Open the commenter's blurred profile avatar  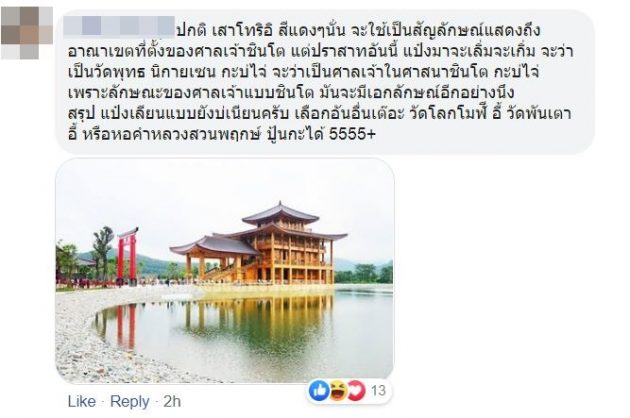27,33
